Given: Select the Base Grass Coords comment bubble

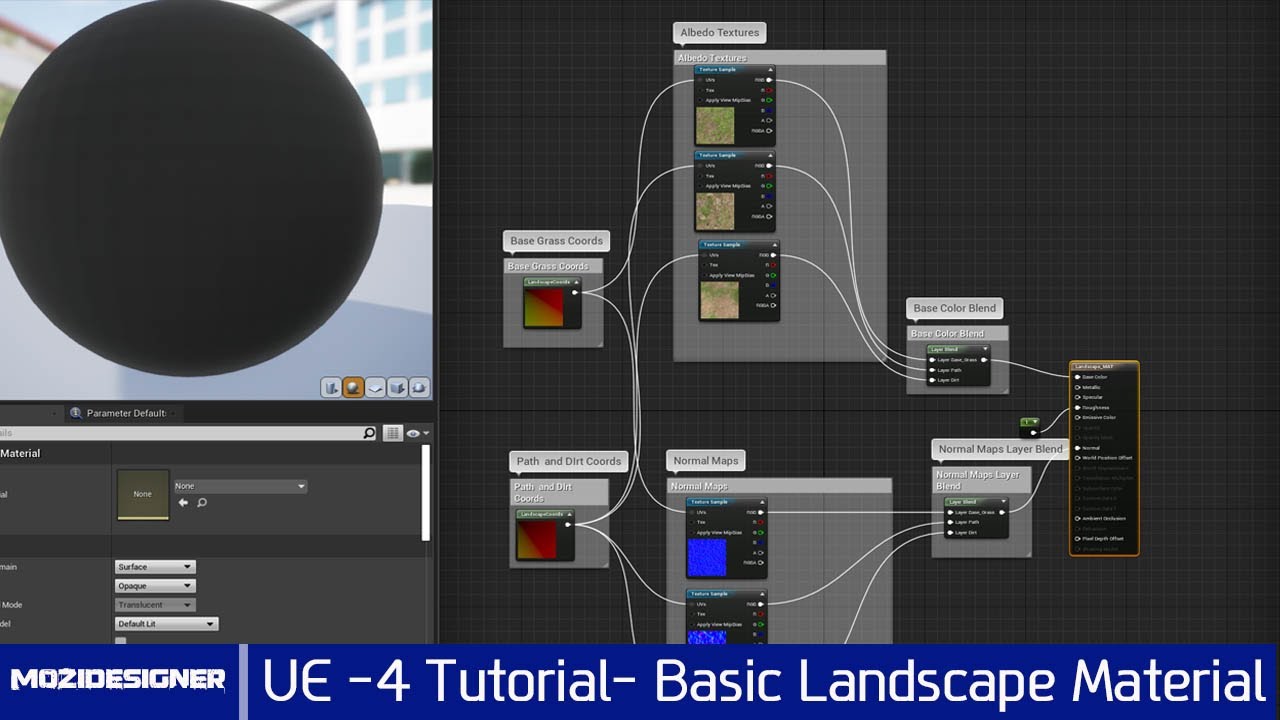Looking at the screenshot, I should coord(556,241).
